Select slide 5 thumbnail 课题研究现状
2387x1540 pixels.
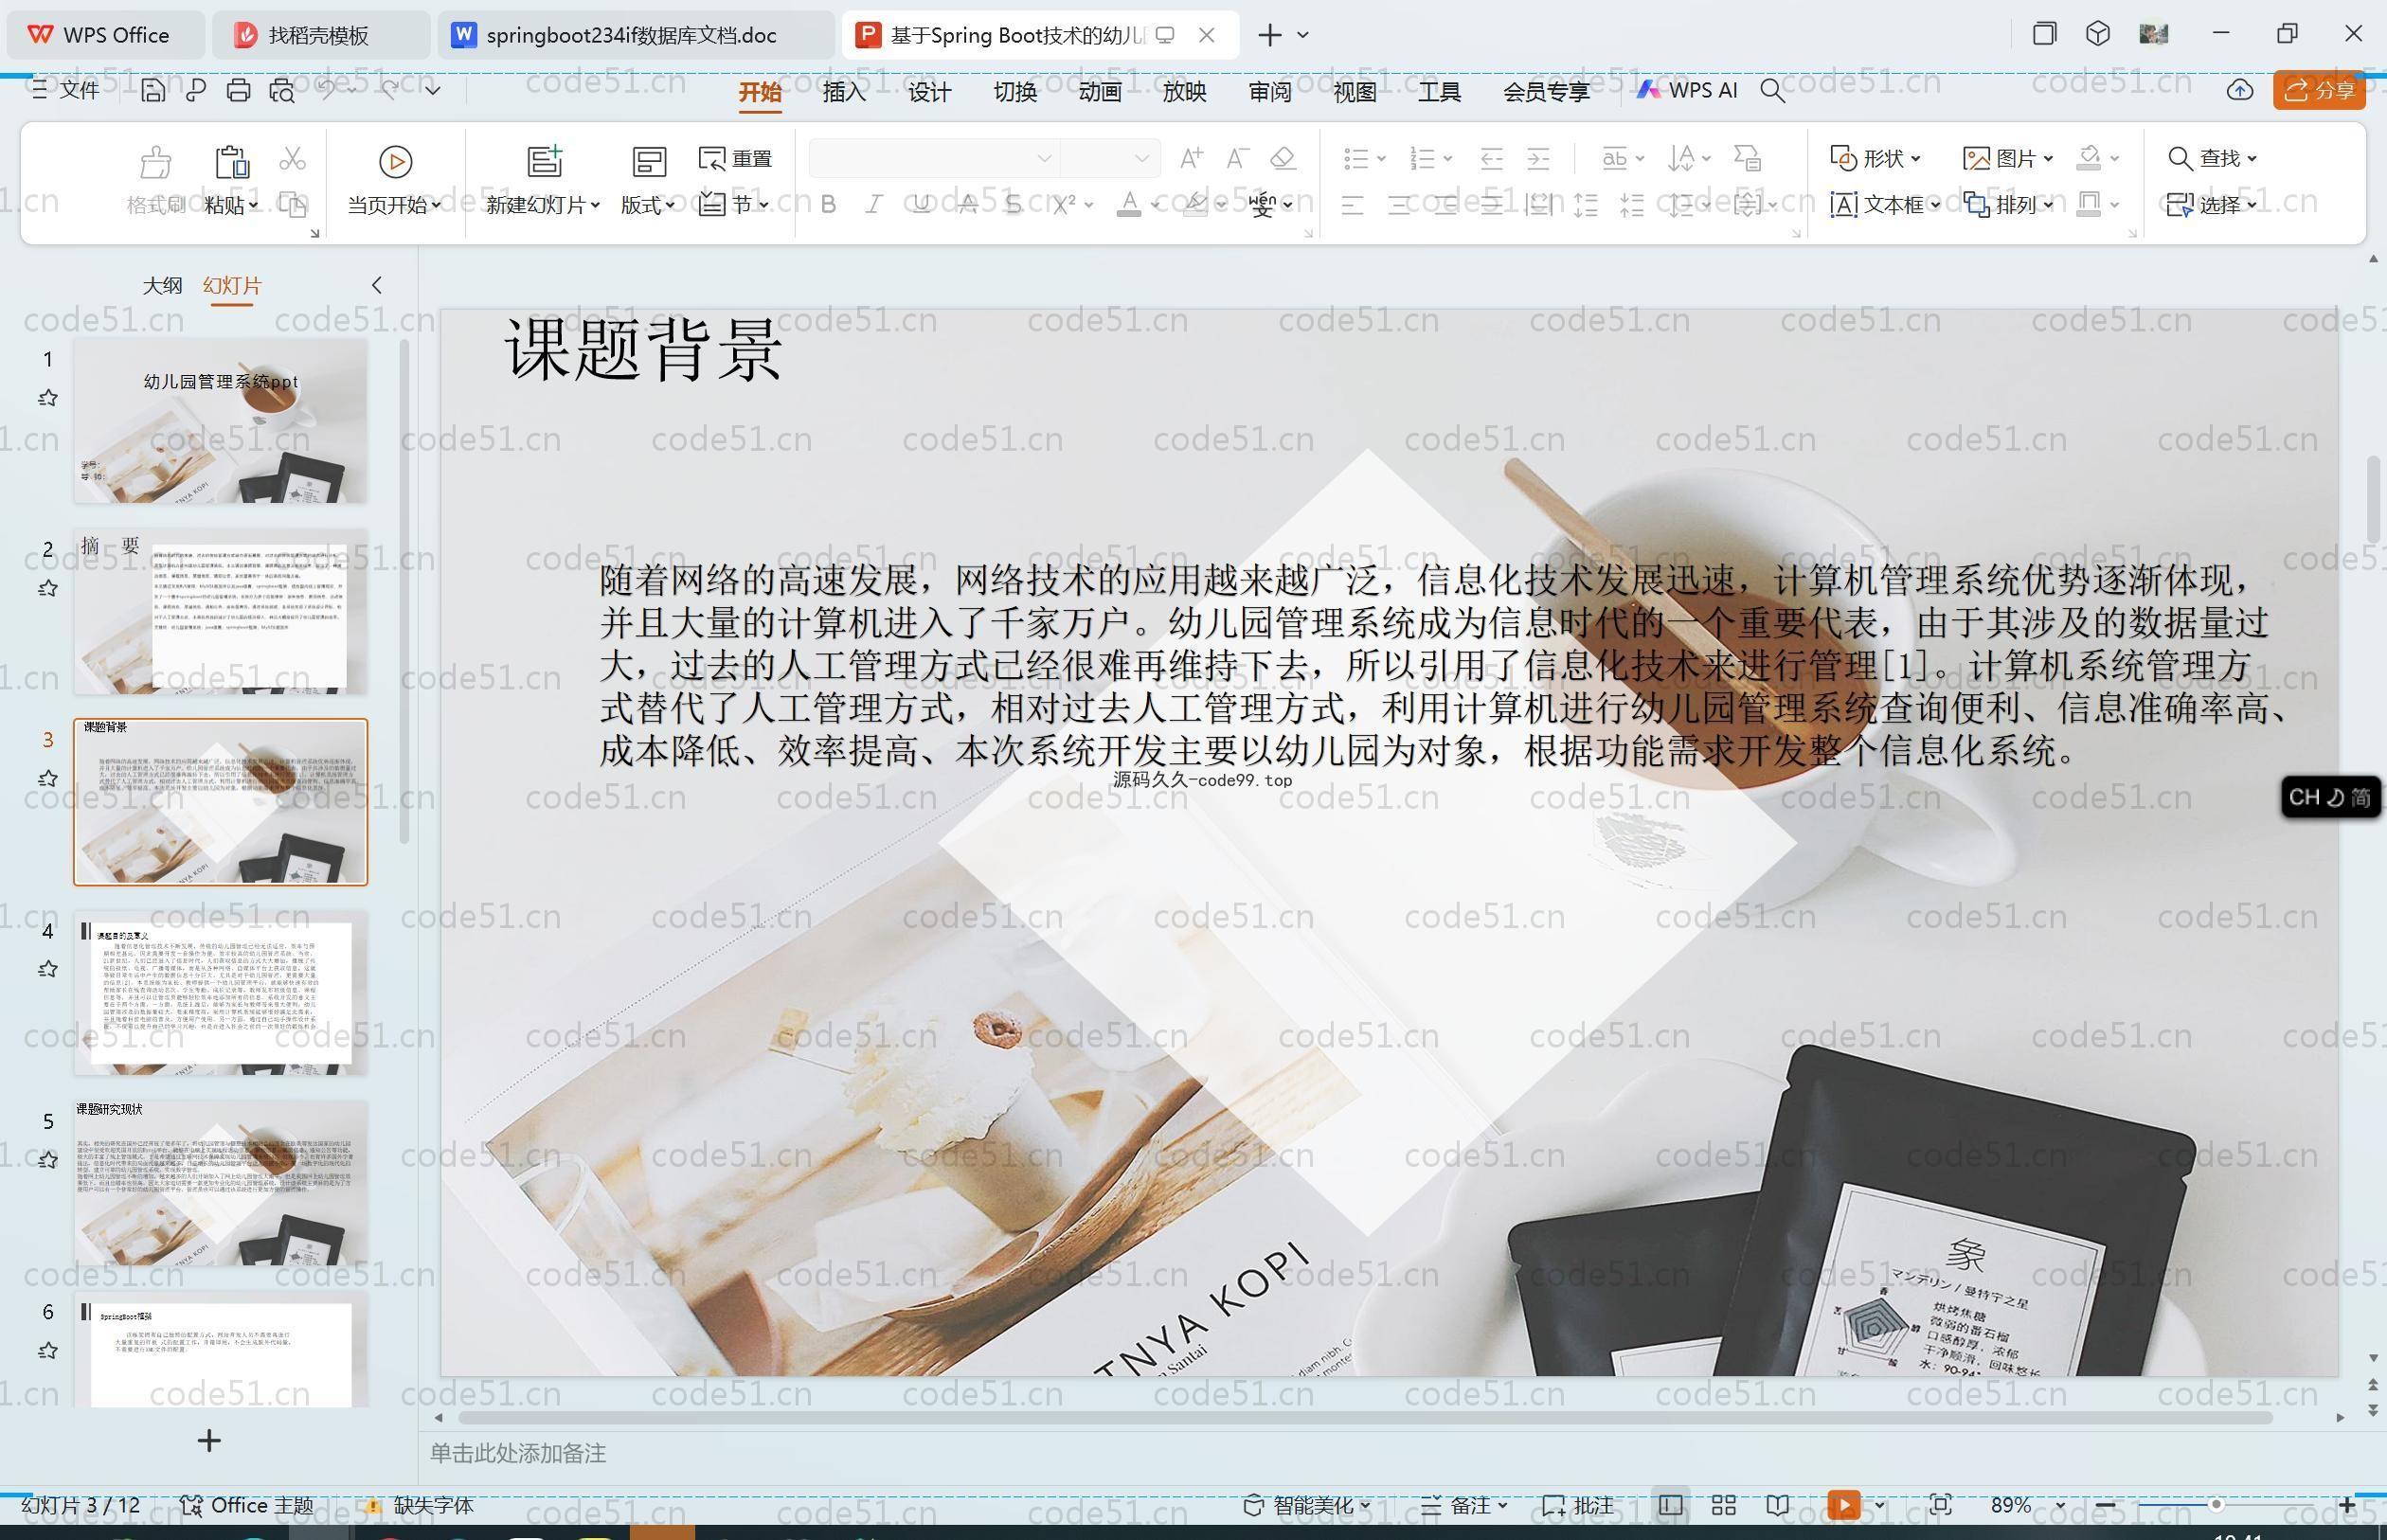[221, 1182]
